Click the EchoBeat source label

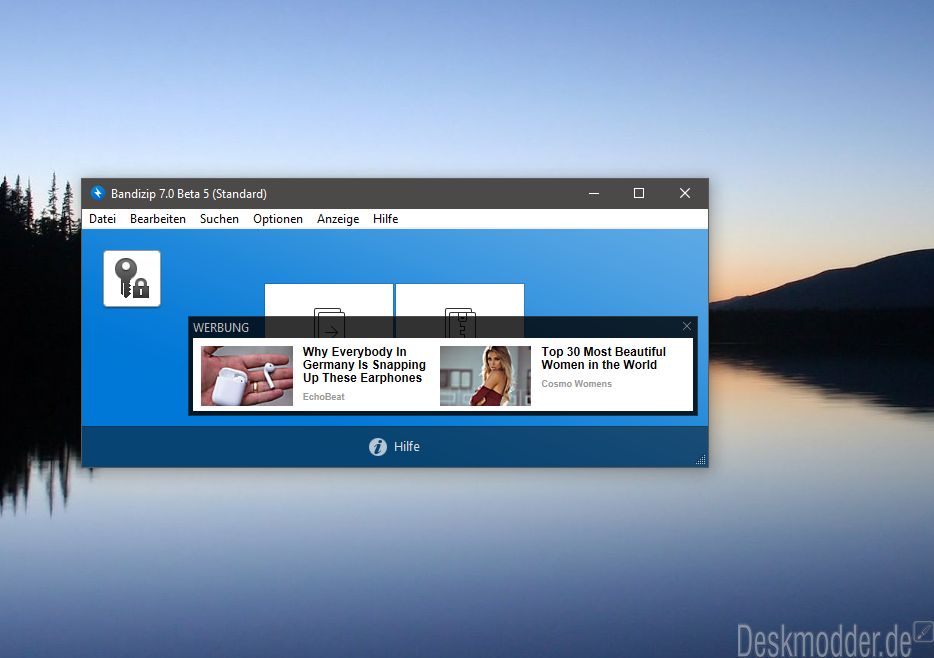click(323, 397)
